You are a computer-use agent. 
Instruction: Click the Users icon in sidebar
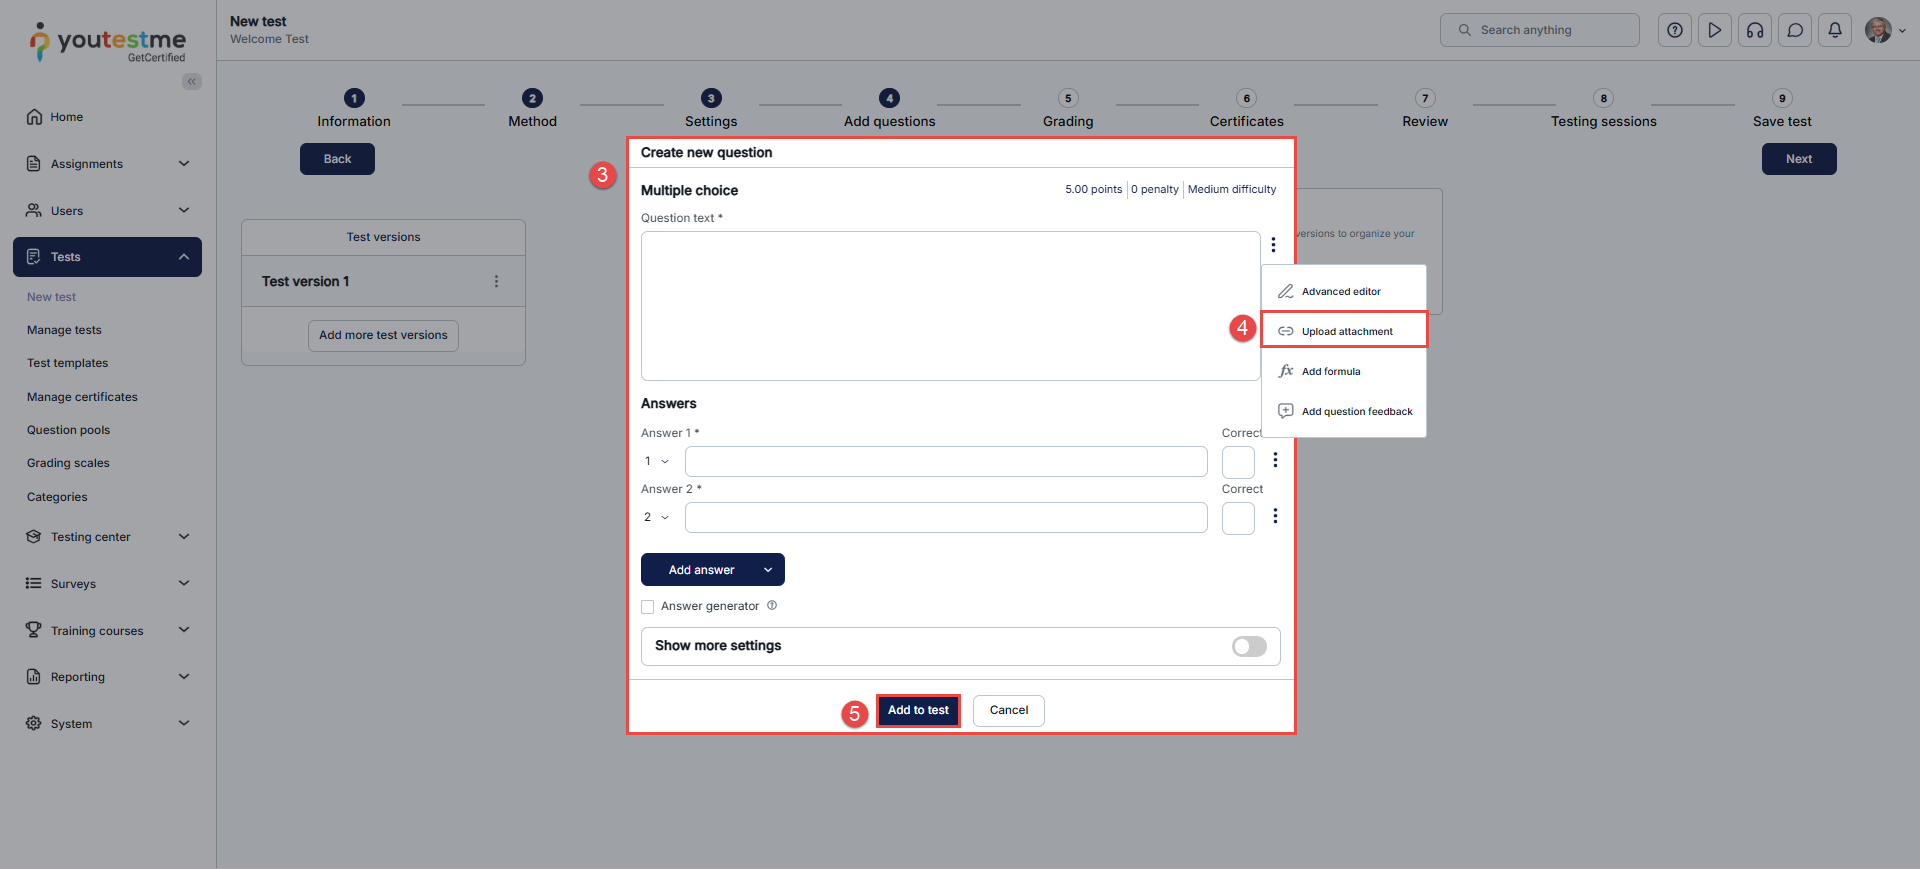pyautogui.click(x=34, y=211)
